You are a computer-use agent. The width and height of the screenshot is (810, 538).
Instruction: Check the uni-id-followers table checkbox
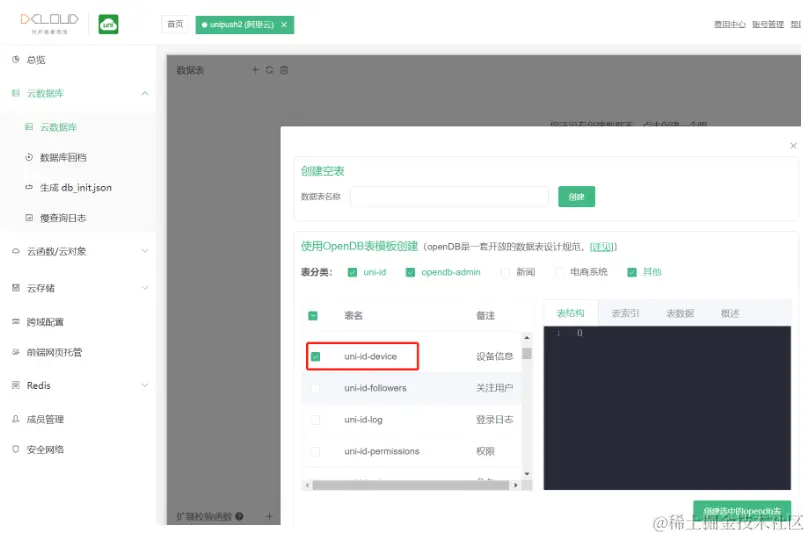click(316, 388)
